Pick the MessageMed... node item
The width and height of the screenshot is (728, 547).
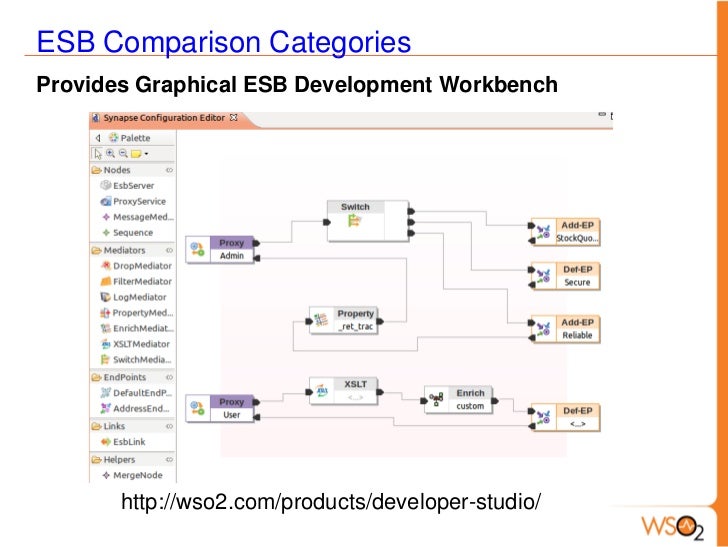(137, 217)
